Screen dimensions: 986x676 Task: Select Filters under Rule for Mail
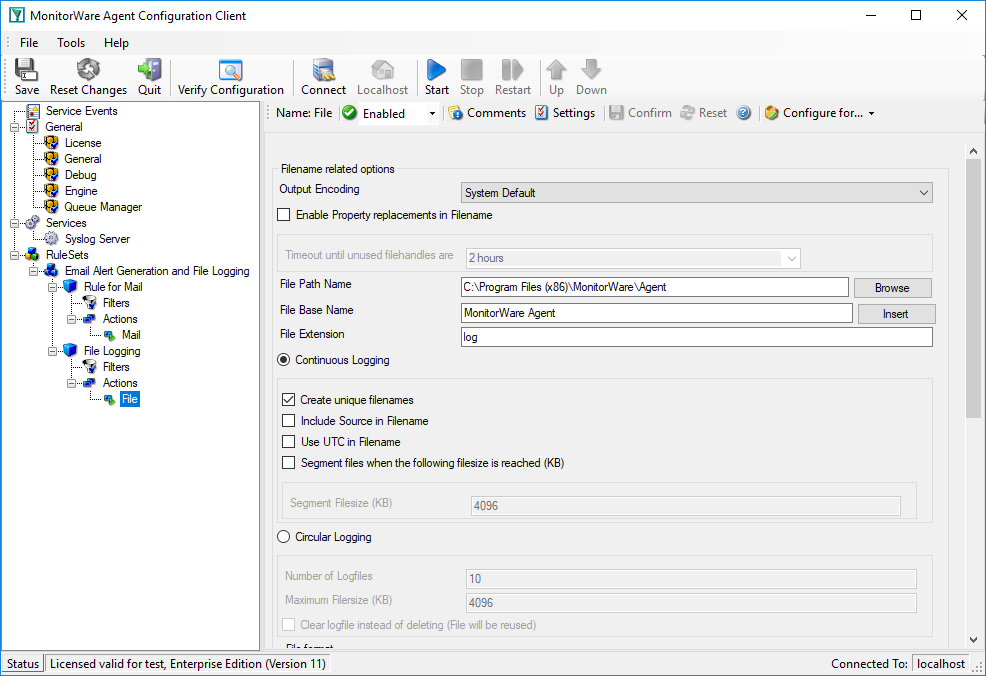116,303
